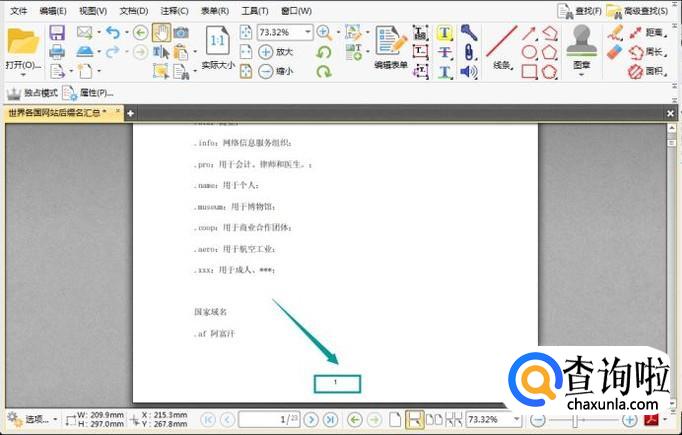Click the Zoom Out (缩小) button
The height and width of the screenshot is (435, 682).
(x=276, y=71)
